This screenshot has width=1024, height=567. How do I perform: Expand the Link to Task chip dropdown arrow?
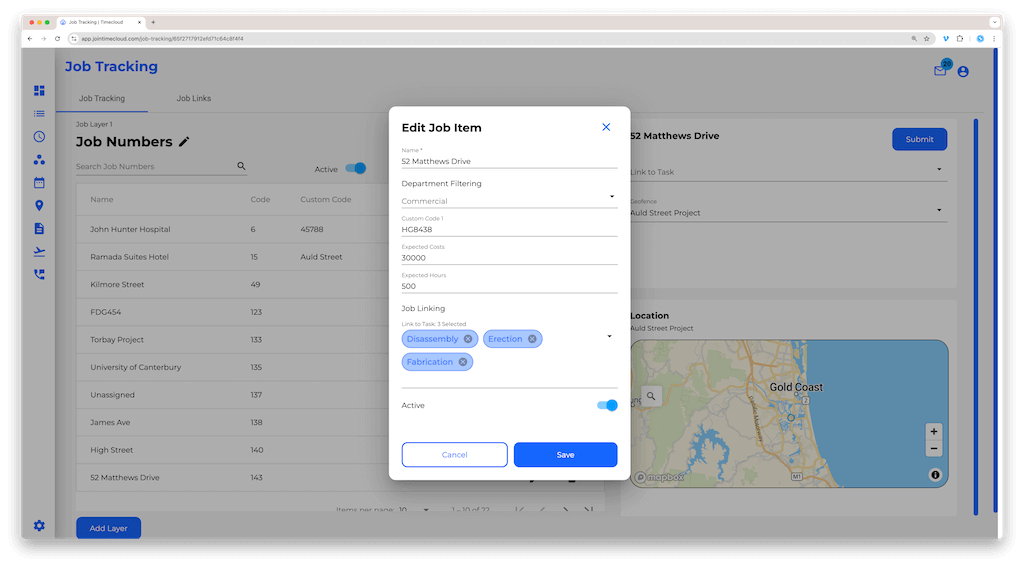(x=609, y=336)
